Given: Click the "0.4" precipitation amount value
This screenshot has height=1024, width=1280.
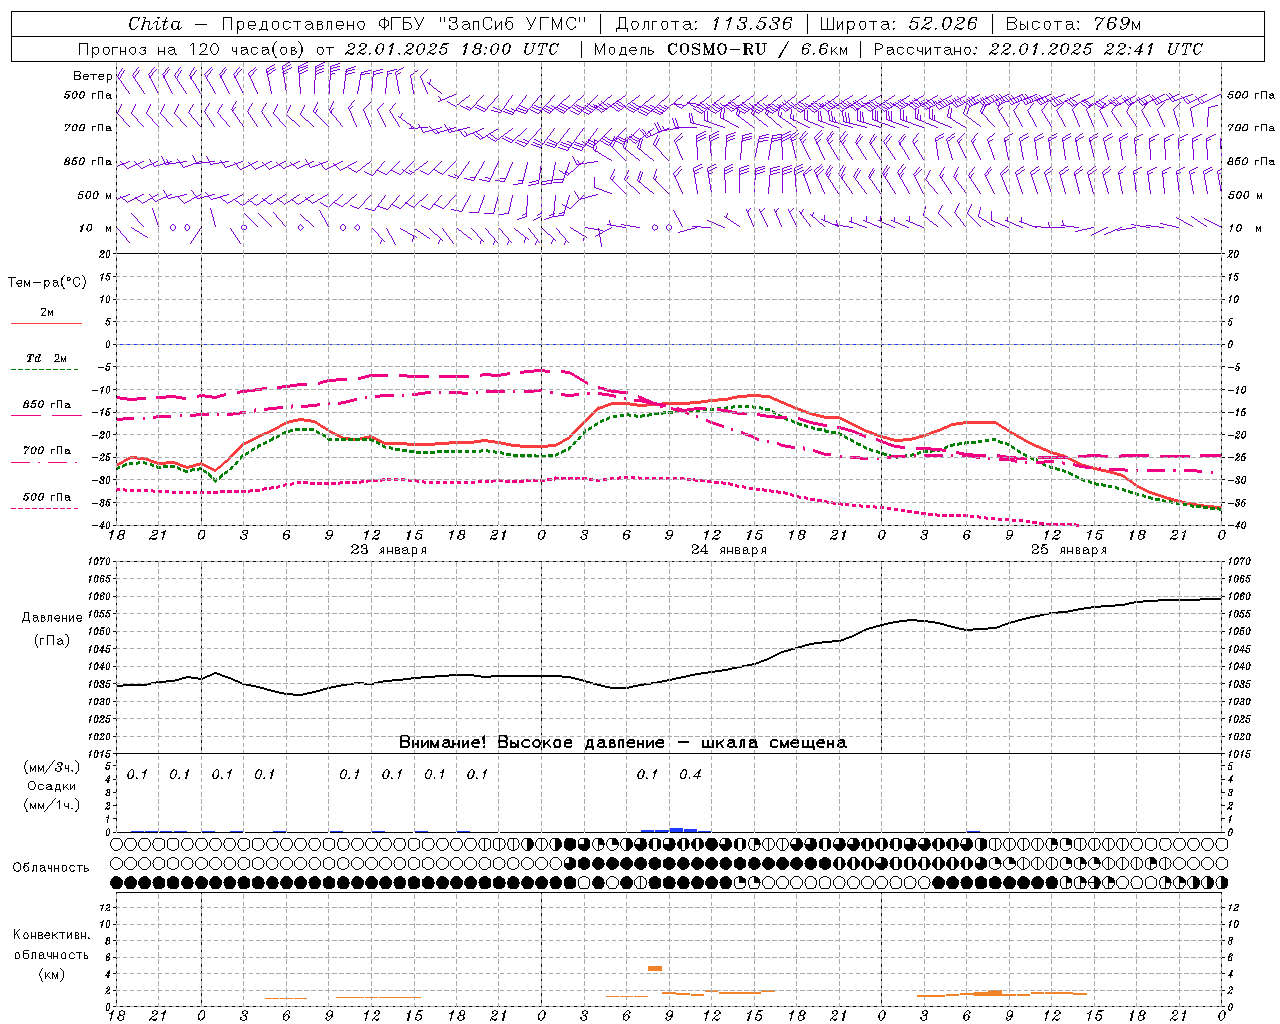Looking at the screenshot, I should click(690, 774).
